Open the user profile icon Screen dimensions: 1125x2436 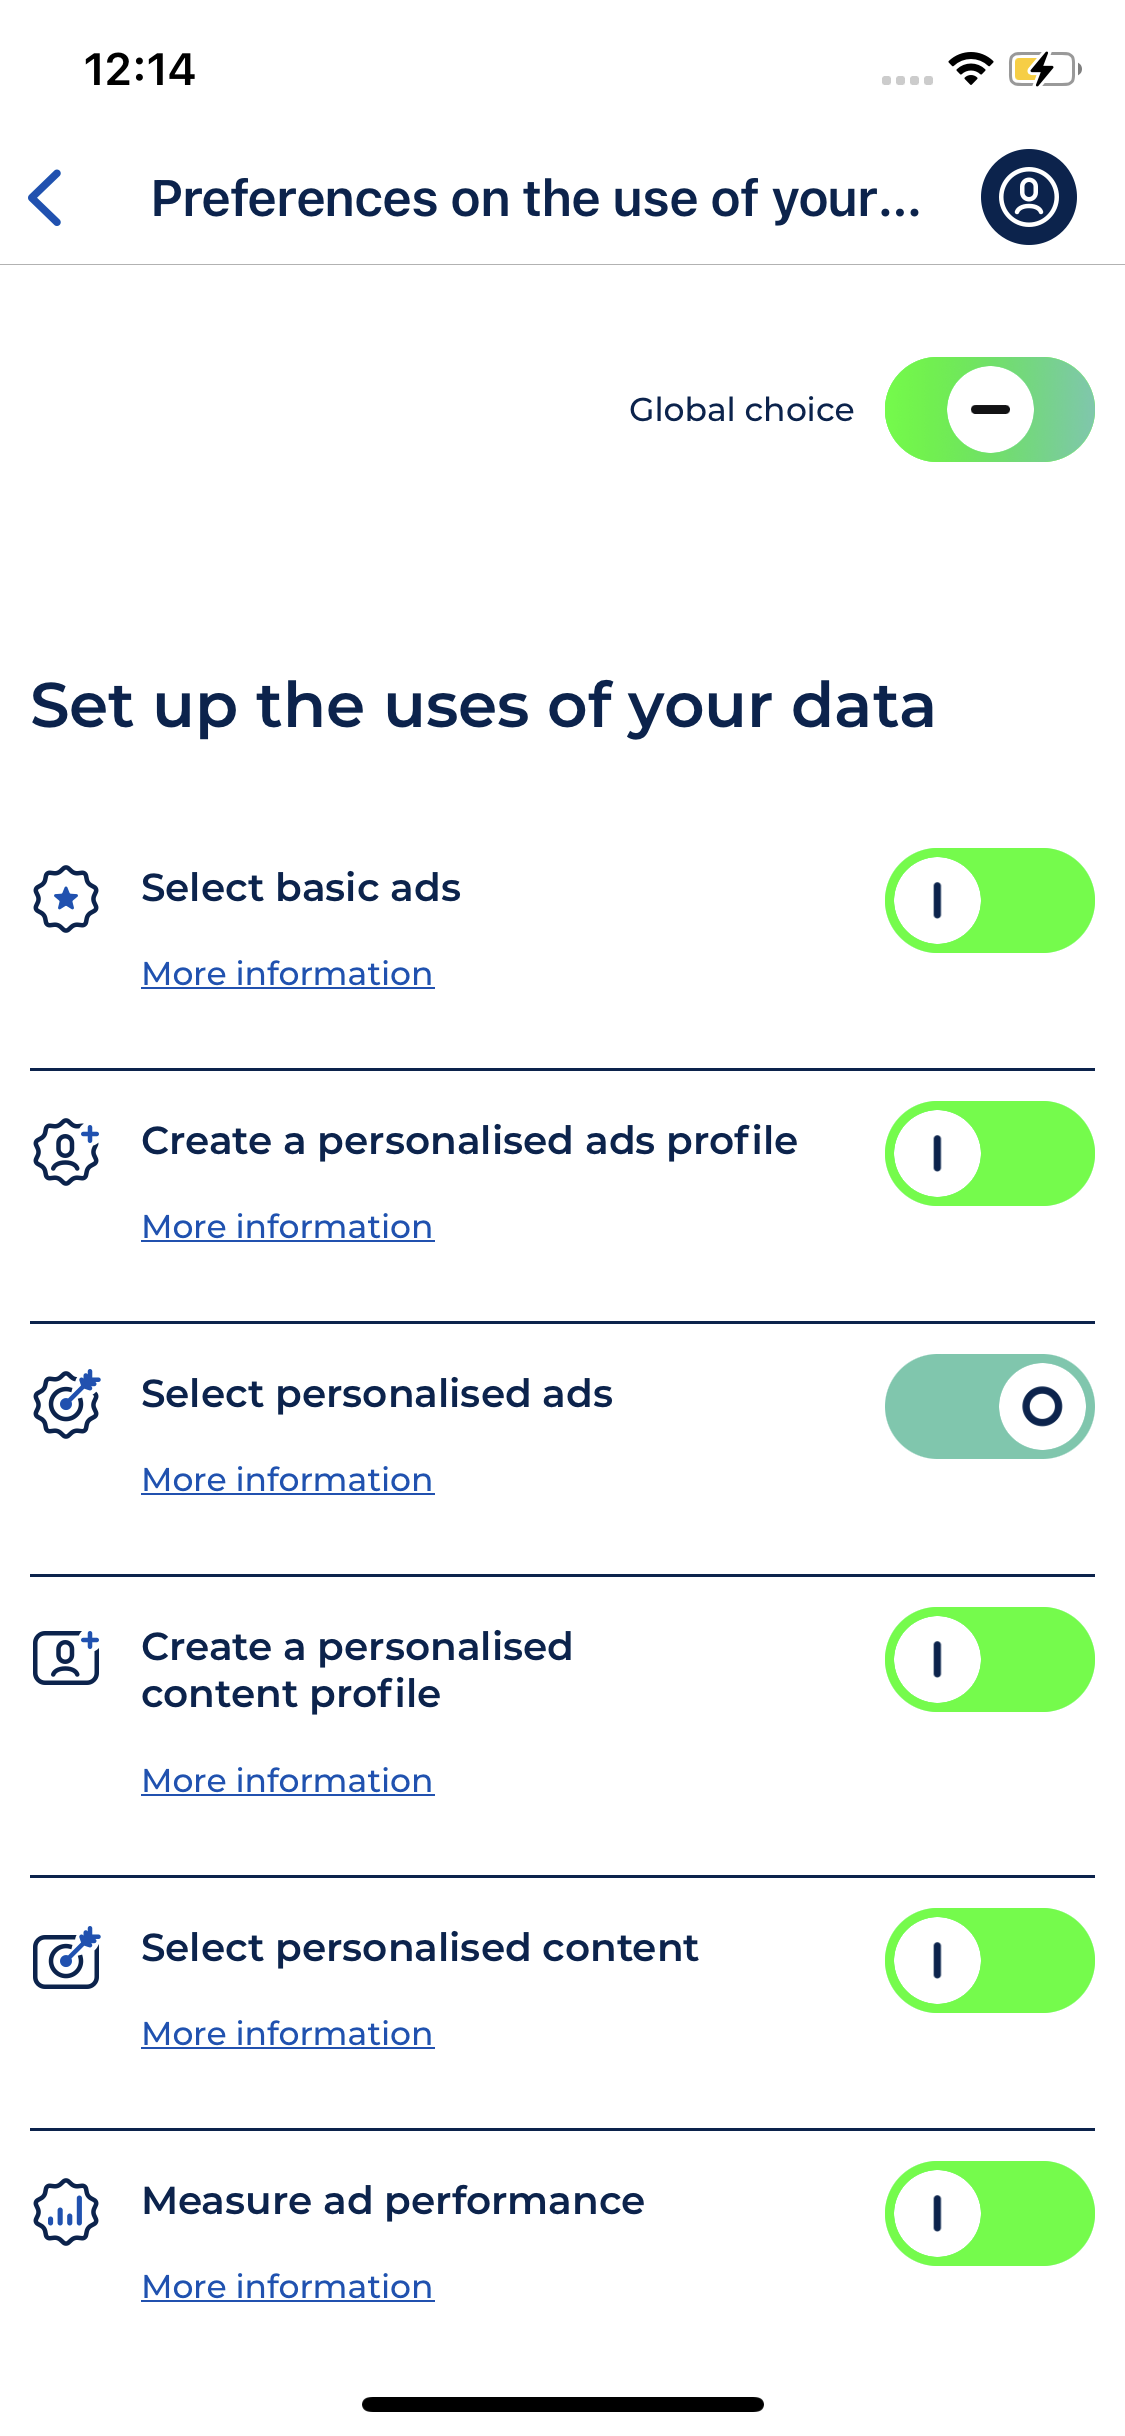[1028, 197]
